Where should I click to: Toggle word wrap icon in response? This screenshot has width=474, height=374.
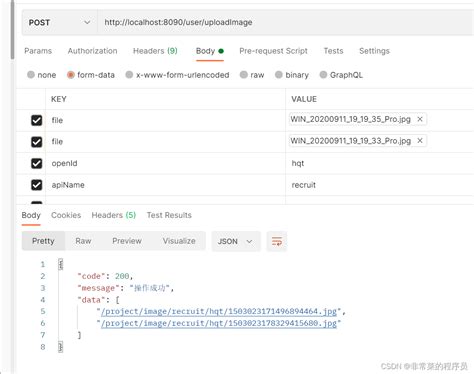[x=277, y=241]
